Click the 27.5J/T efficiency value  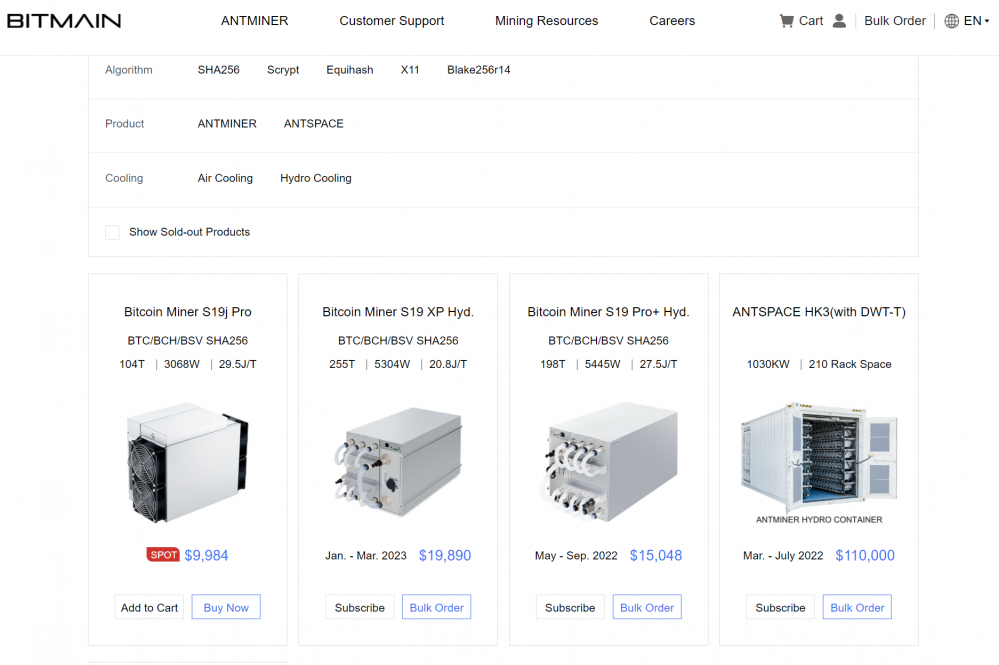(658, 364)
